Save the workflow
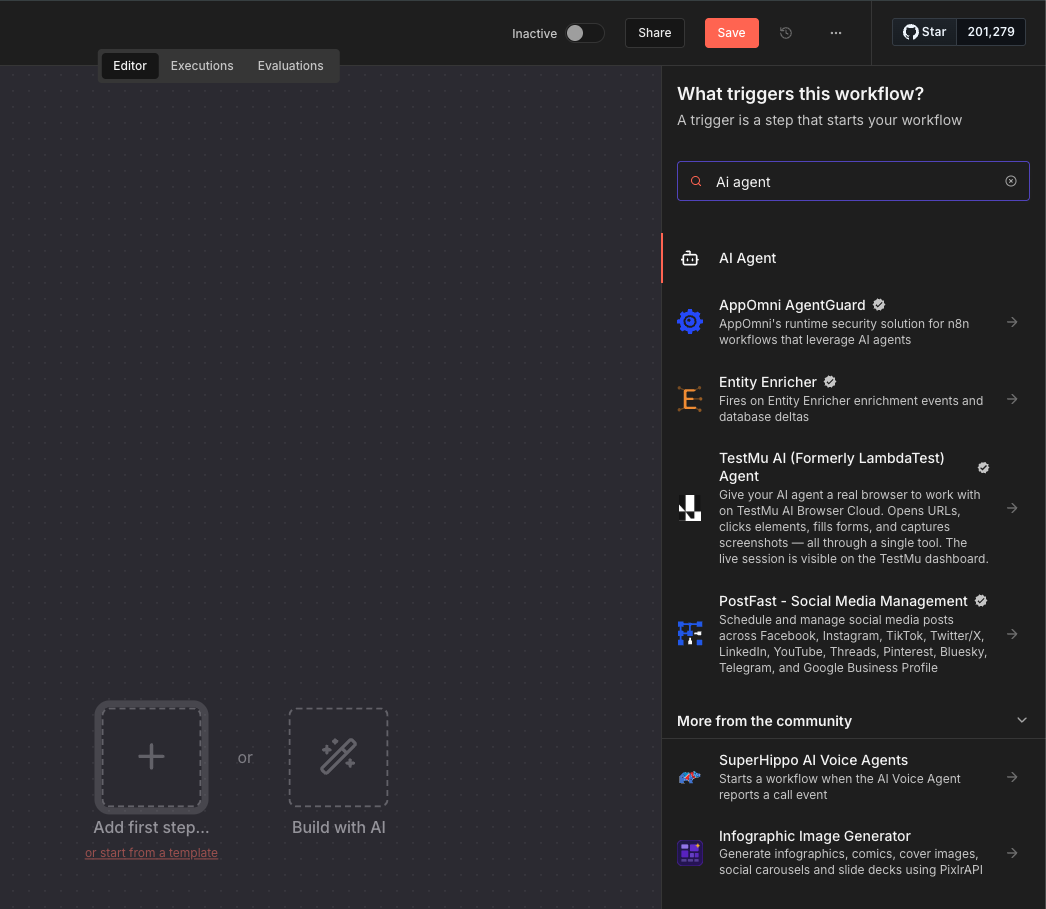Screen dimensions: 1046x909 pyautogui.click(x=731, y=33)
